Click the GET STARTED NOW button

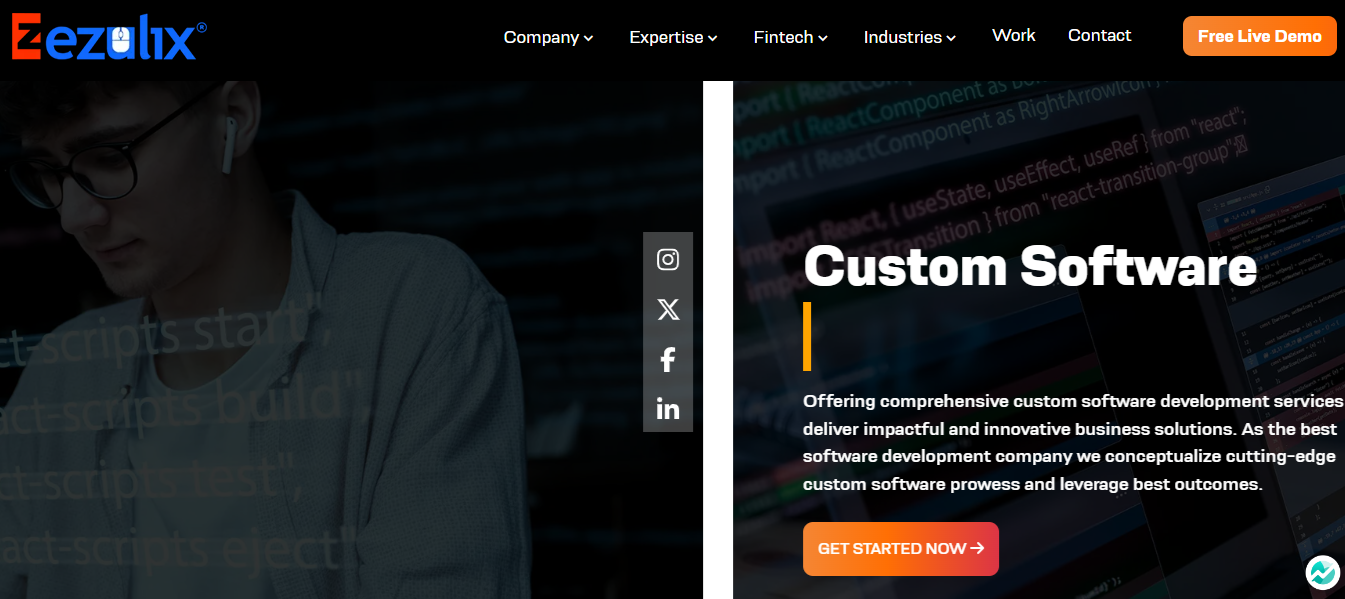coord(900,549)
